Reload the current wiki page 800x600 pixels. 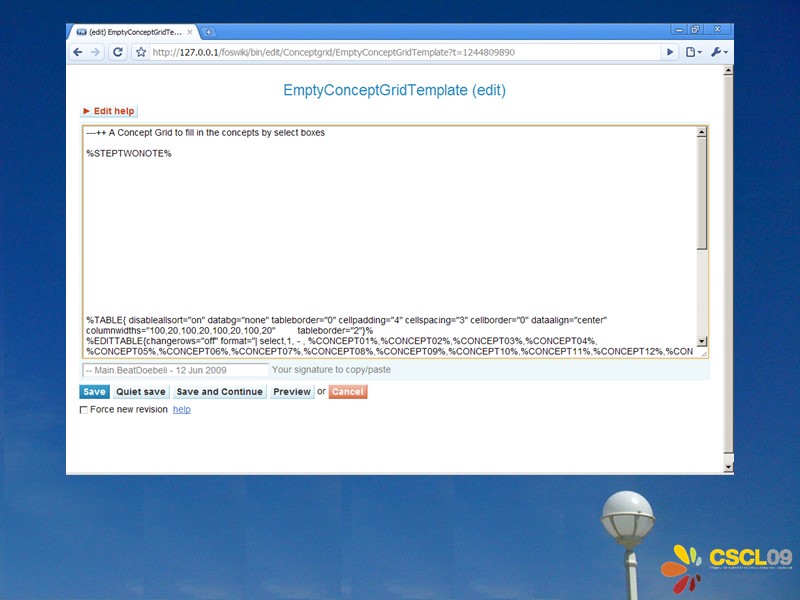tap(118, 51)
